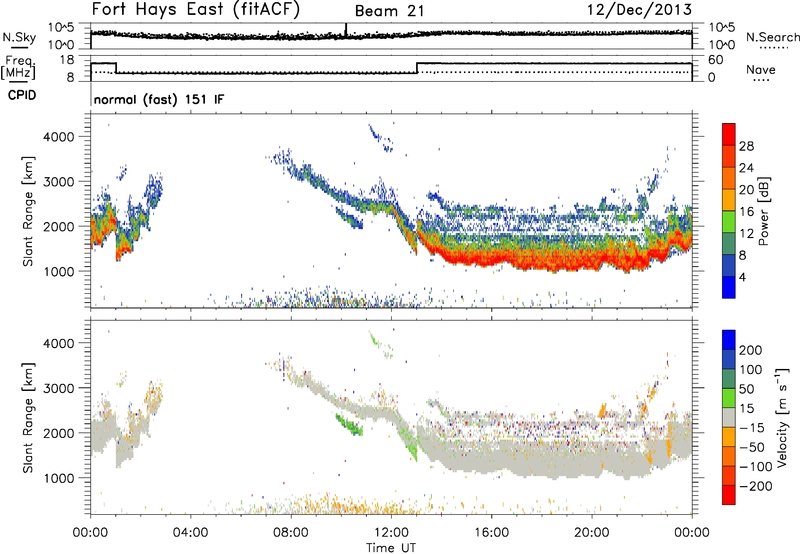Click the '1000' tick of the velocity panel
800x554 pixels.
(59, 478)
